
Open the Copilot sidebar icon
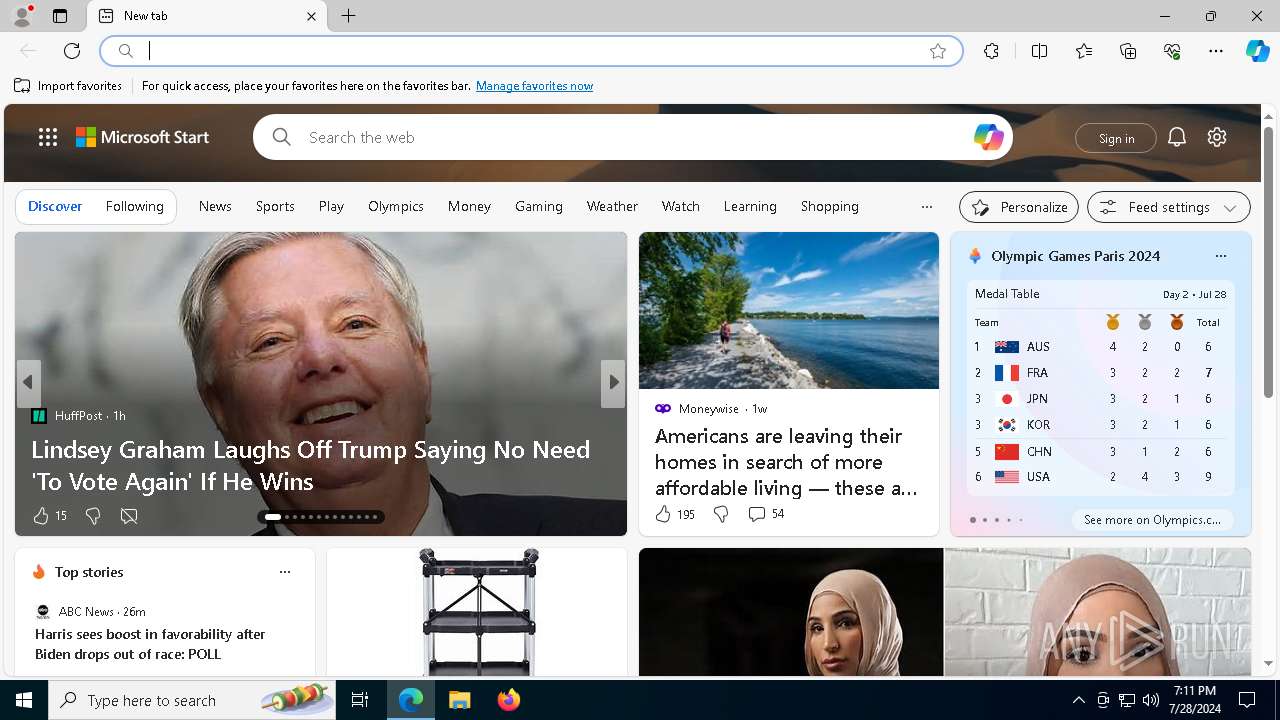click(x=1258, y=51)
